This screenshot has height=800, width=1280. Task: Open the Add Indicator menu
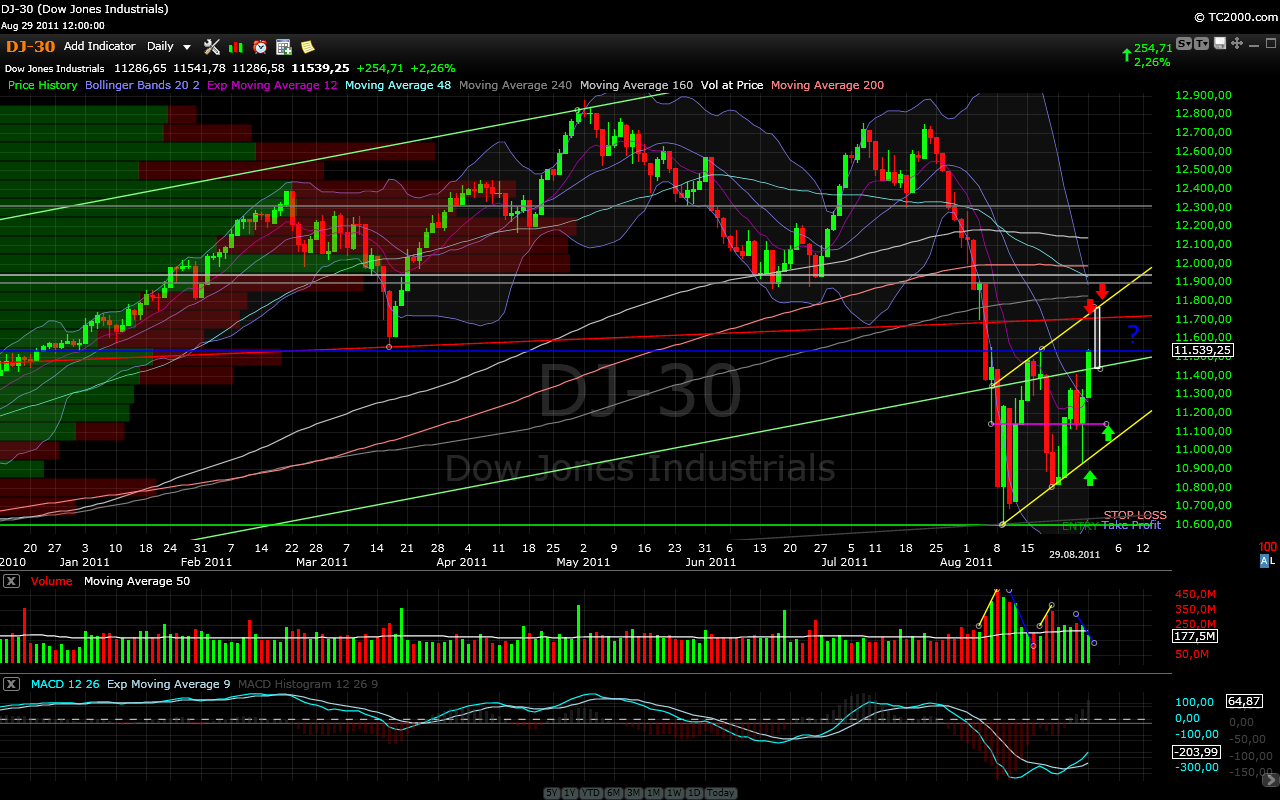pos(99,46)
